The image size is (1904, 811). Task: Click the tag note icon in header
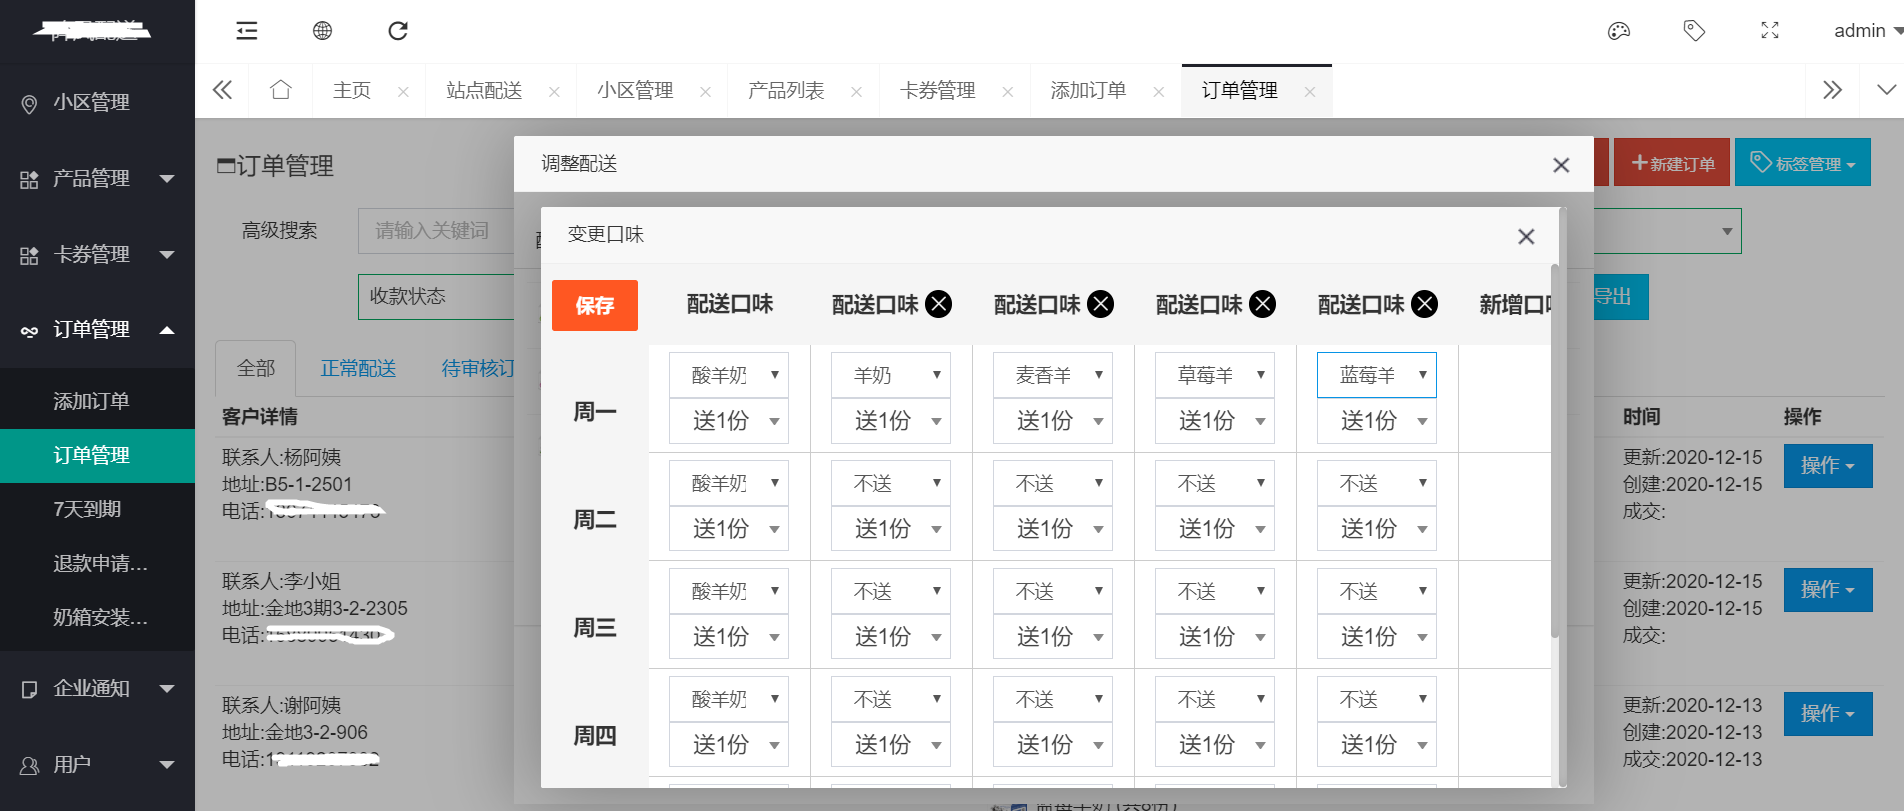[x=1694, y=31]
